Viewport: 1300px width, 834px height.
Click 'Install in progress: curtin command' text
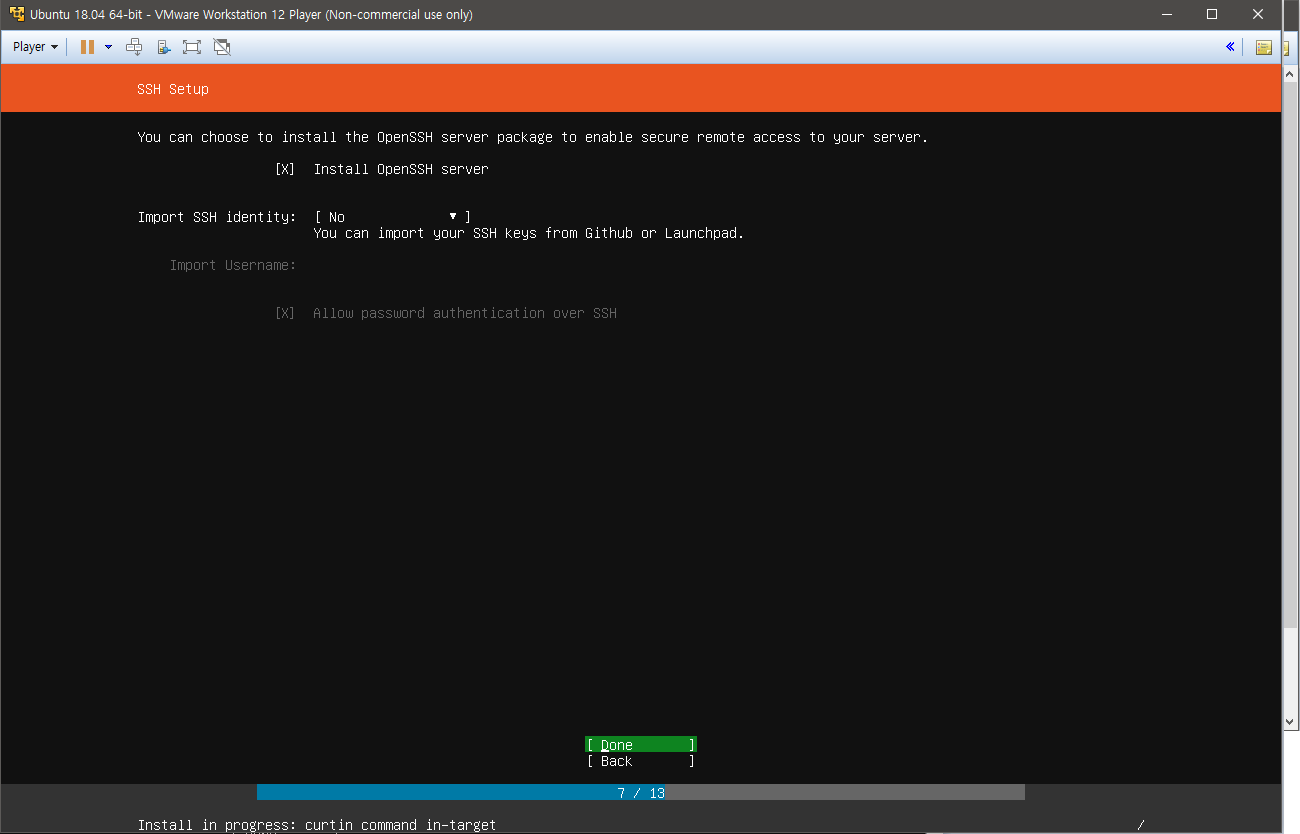point(277,825)
